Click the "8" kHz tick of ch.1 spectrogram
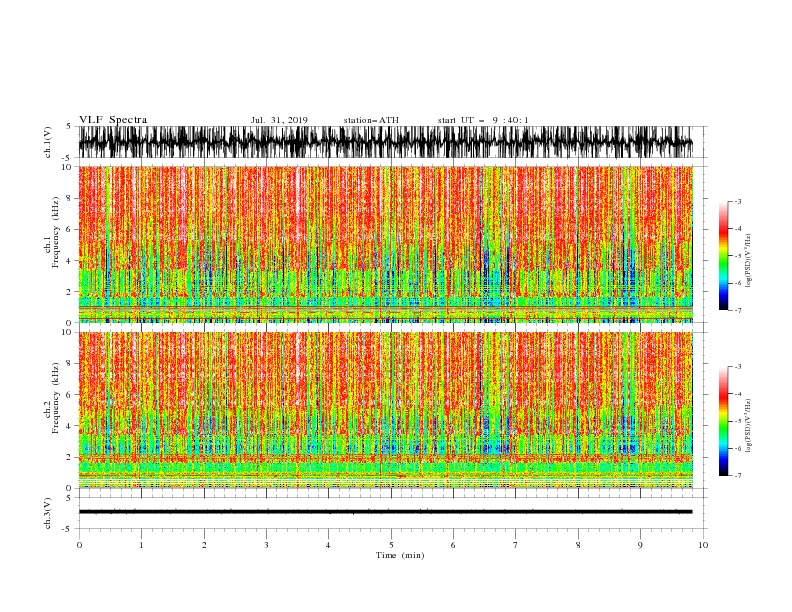Screen dimensions: 792x612 click(70, 198)
